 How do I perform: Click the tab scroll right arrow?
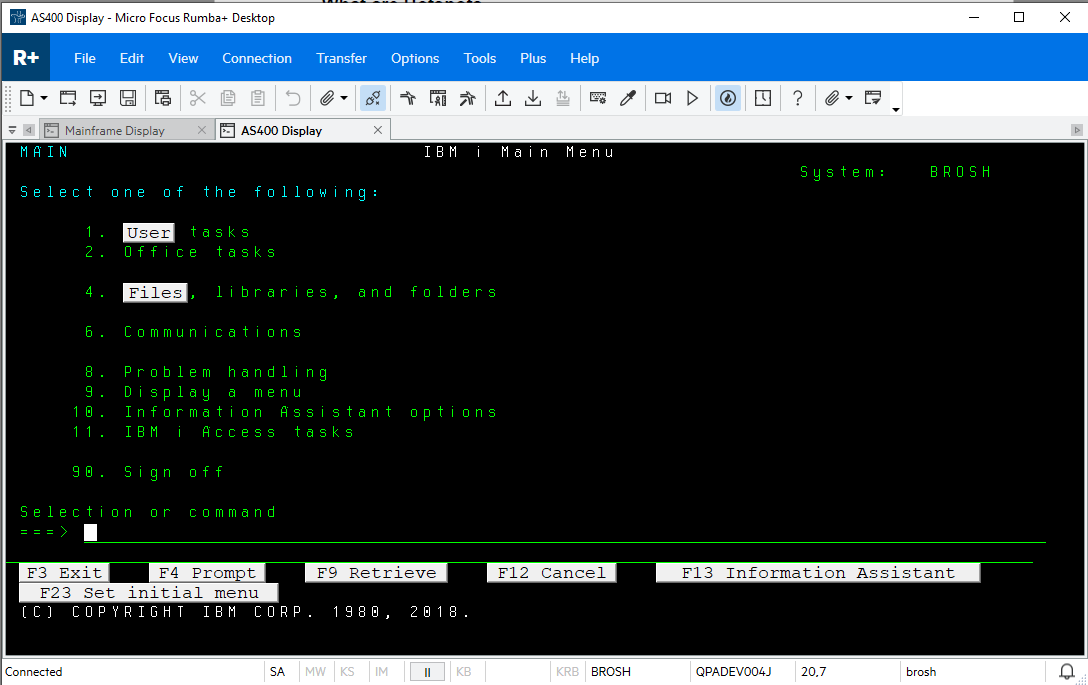1076,130
